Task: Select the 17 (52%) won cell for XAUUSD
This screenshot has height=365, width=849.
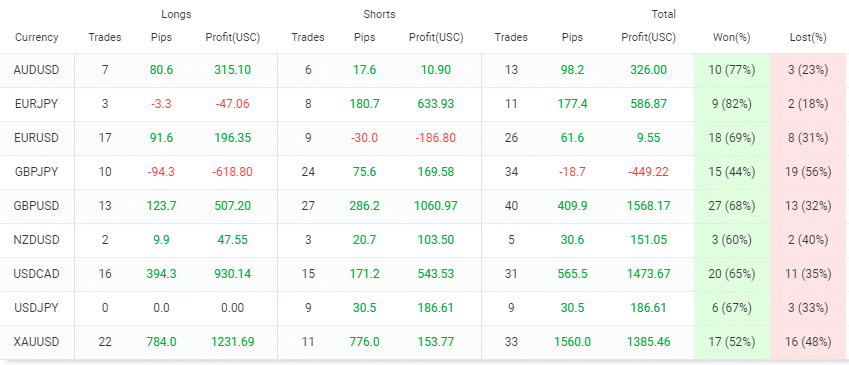Action: (732, 342)
